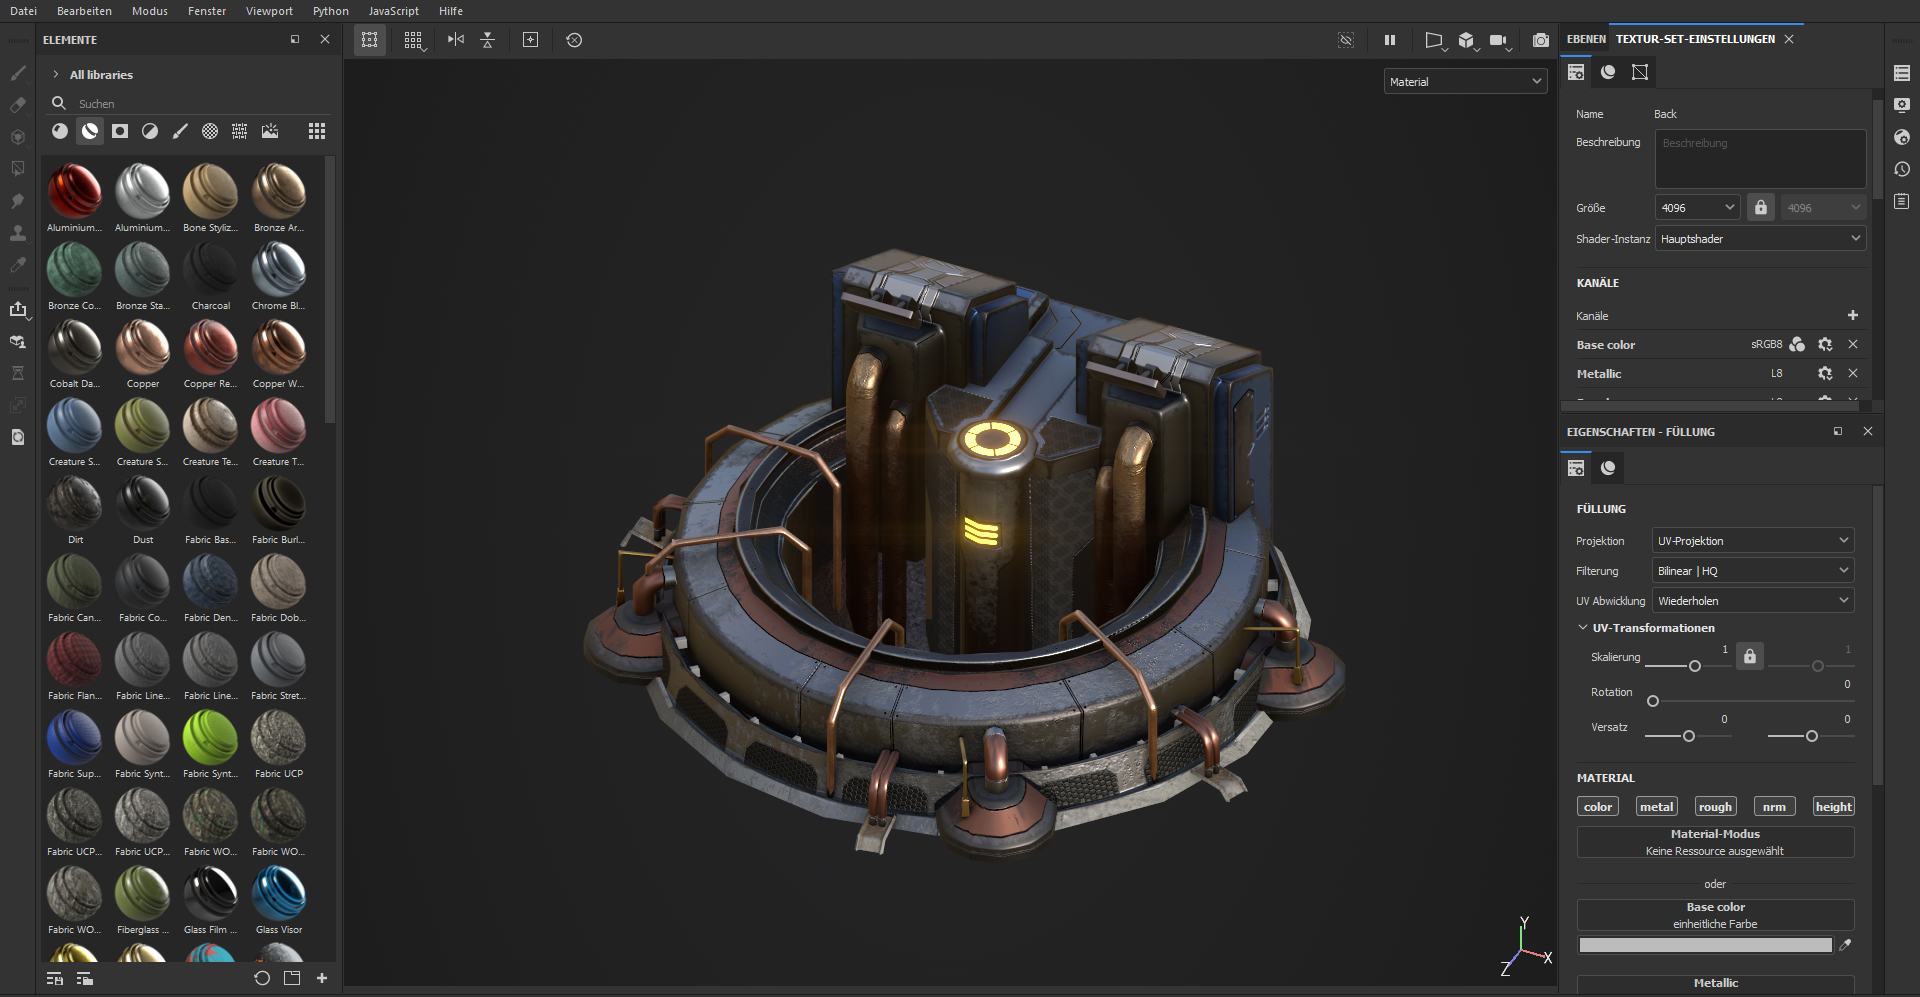Toggle the height material channel
Screen dimensions: 1920x997
(1833, 807)
